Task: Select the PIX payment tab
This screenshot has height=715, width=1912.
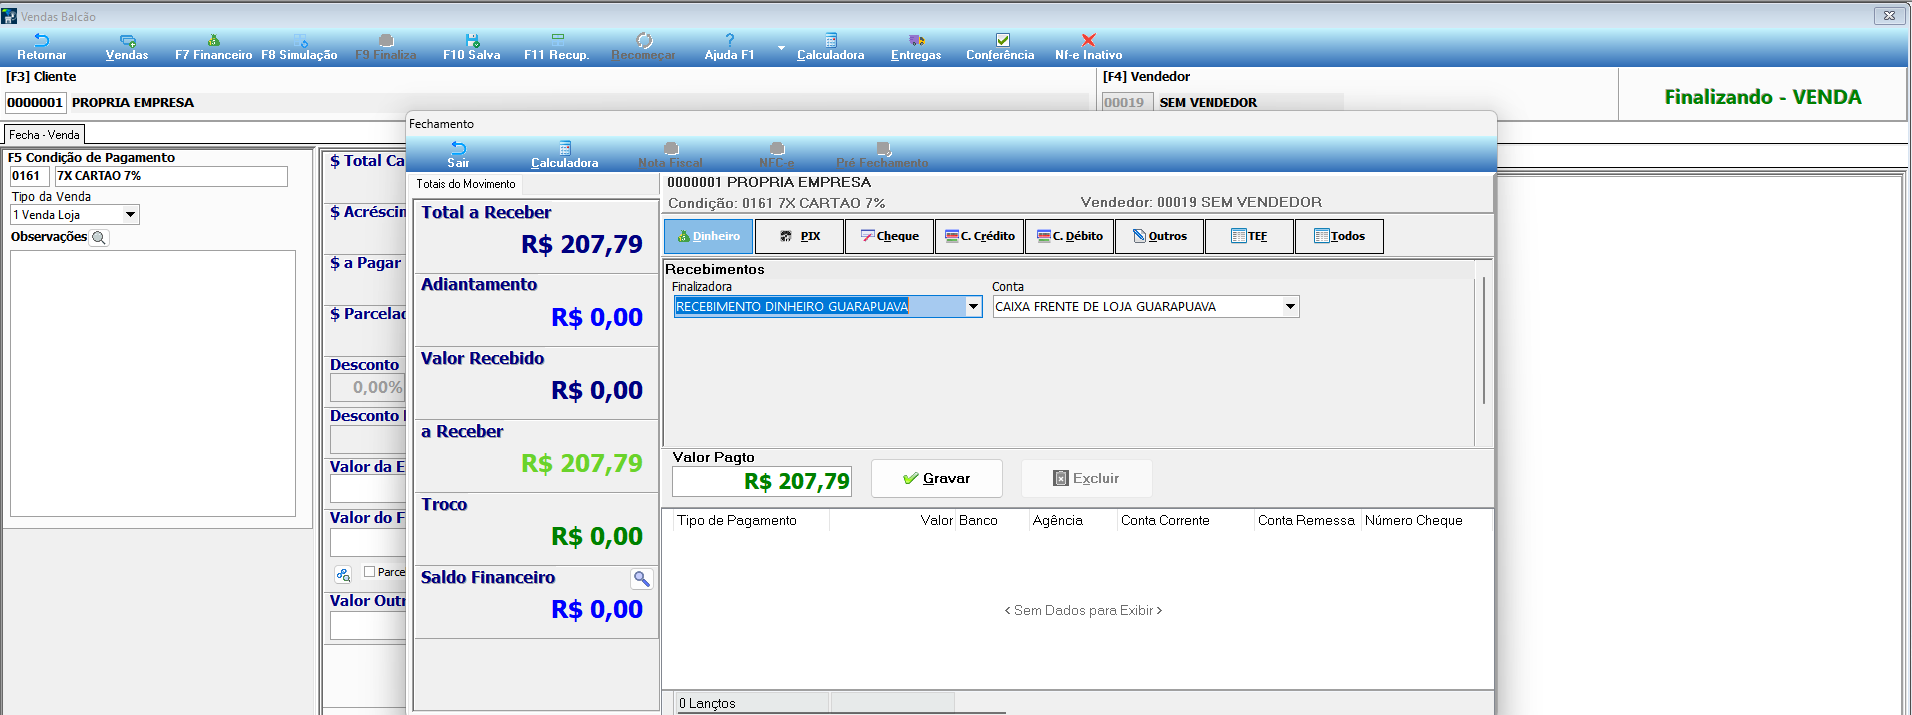Action: tap(799, 237)
